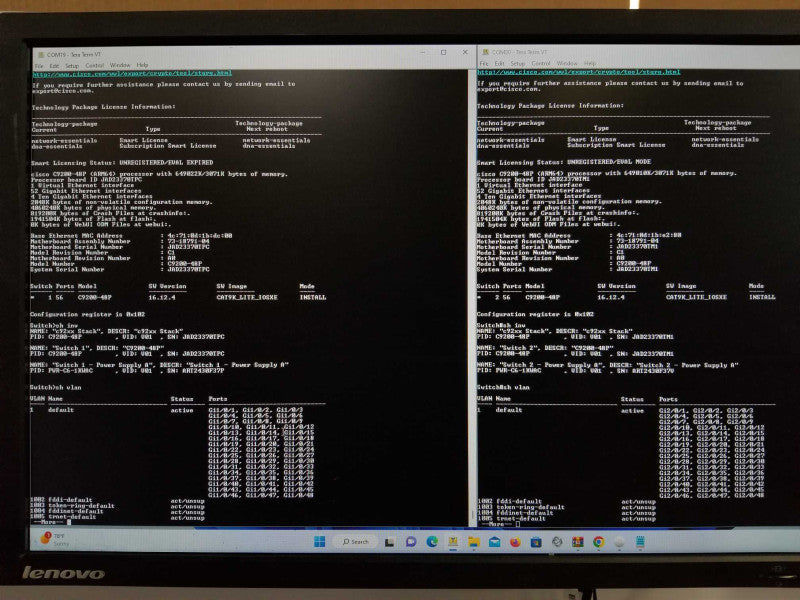This screenshot has width=800, height=600.
Task: Click 'Switch>sh inv' command in COM19 terminal
Action: click(54, 326)
